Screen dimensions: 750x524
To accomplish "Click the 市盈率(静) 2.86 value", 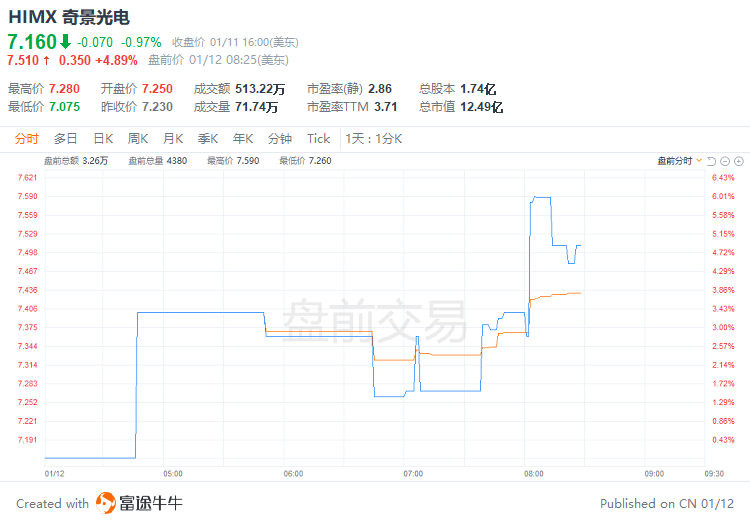I will (380, 88).
